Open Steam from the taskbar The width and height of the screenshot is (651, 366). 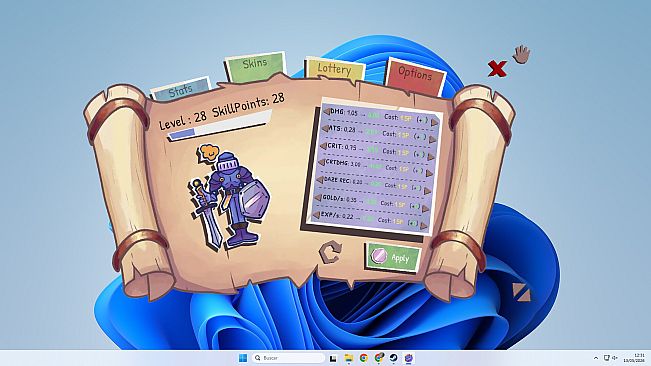(393, 358)
